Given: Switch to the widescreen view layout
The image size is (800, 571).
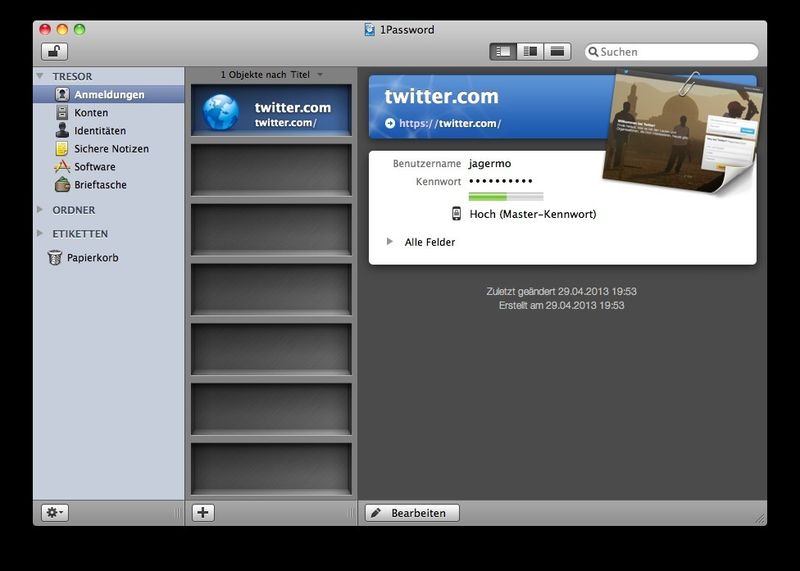Looking at the screenshot, I should (557, 52).
